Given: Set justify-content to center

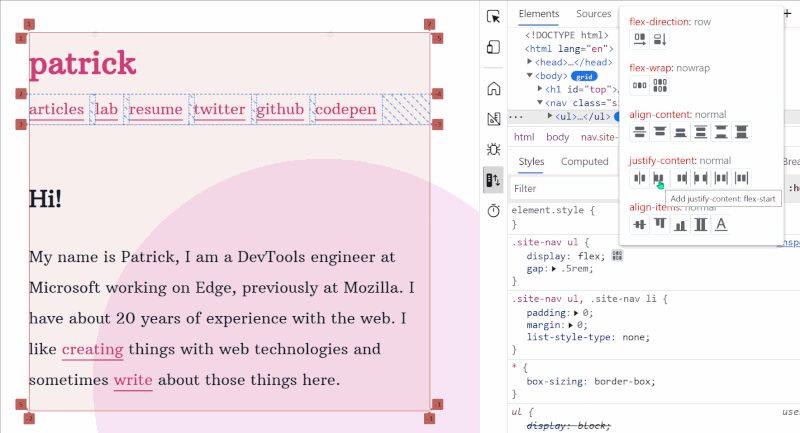Looking at the screenshot, I should (x=639, y=178).
